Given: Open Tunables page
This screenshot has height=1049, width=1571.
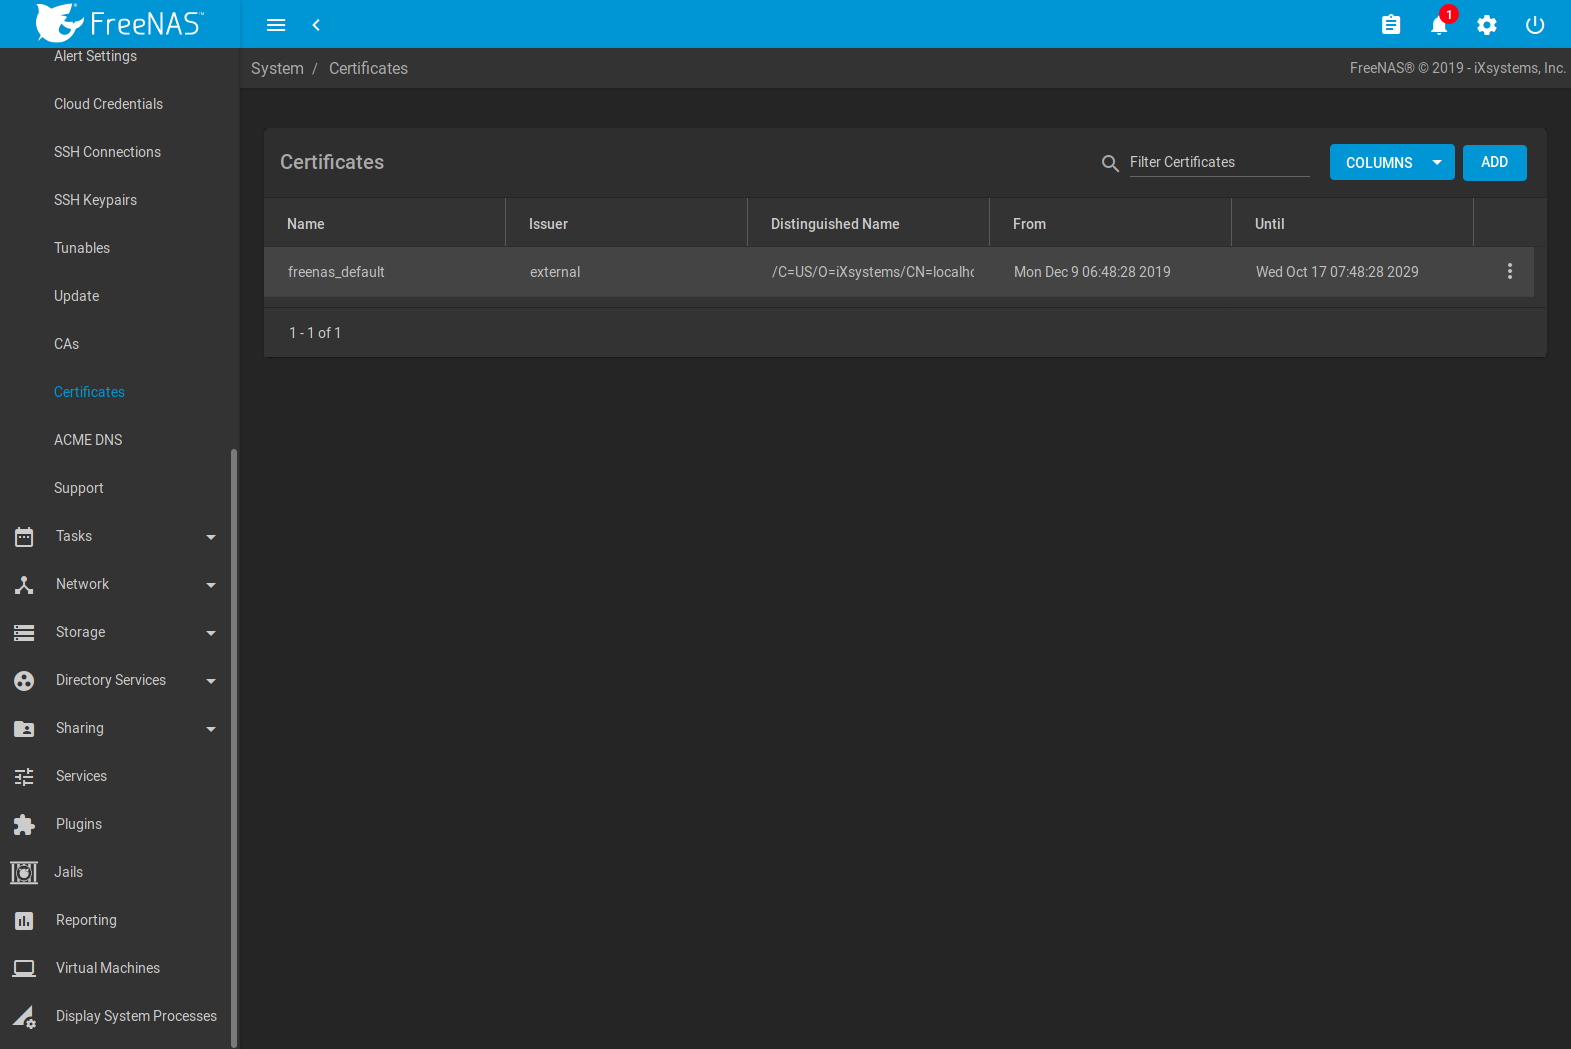Looking at the screenshot, I should [82, 248].
